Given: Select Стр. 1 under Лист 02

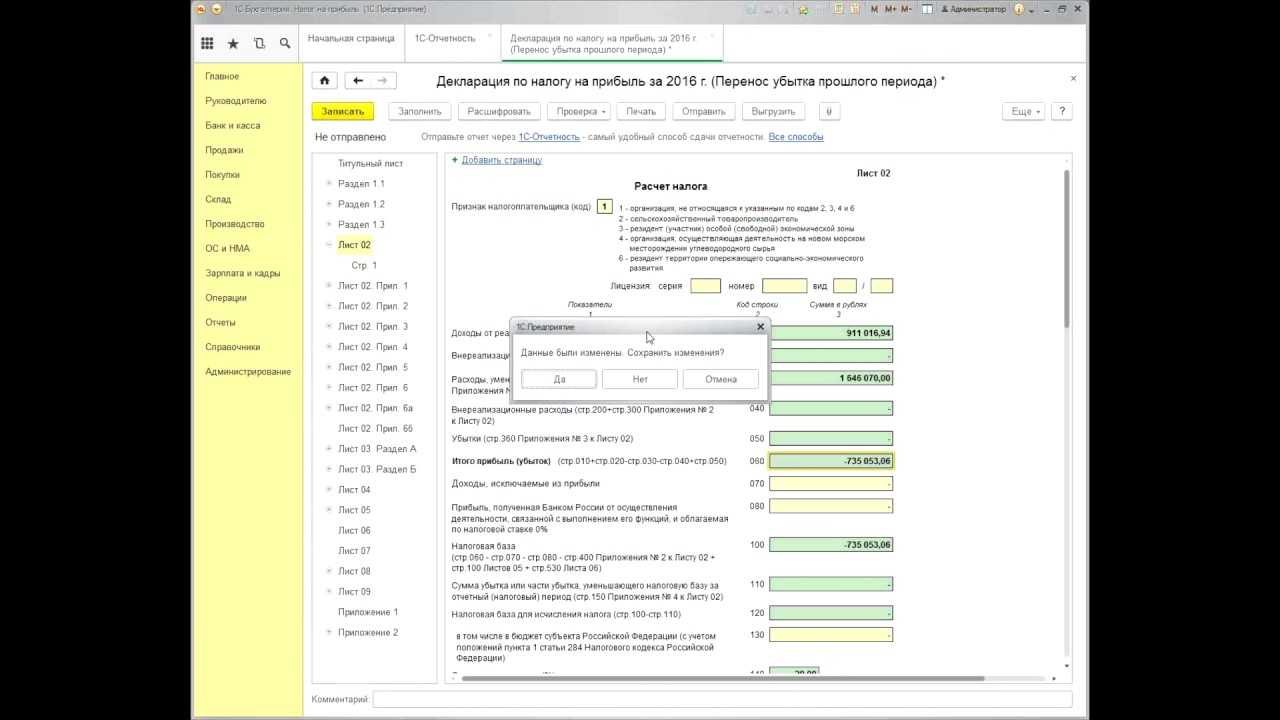Looking at the screenshot, I should point(364,265).
